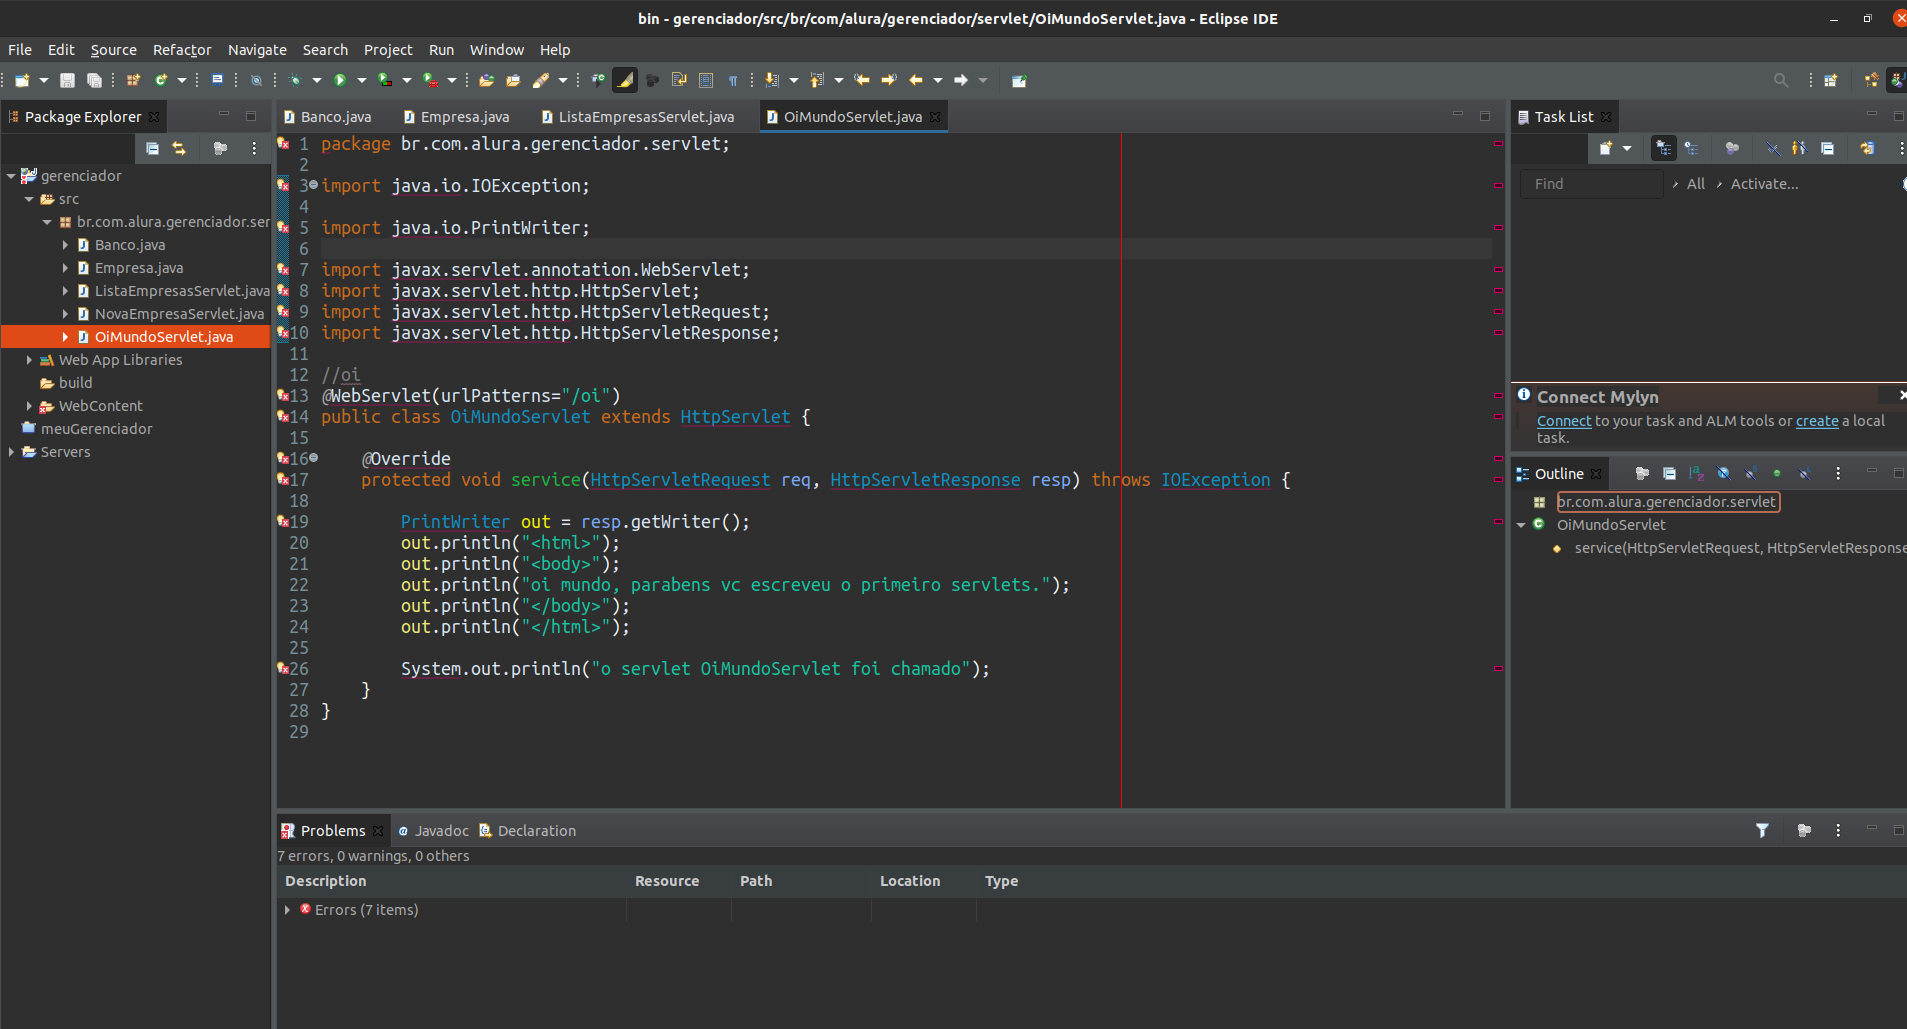Open Outline View Menu three-dots
The height and width of the screenshot is (1029, 1907).
(x=1838, y=473)
